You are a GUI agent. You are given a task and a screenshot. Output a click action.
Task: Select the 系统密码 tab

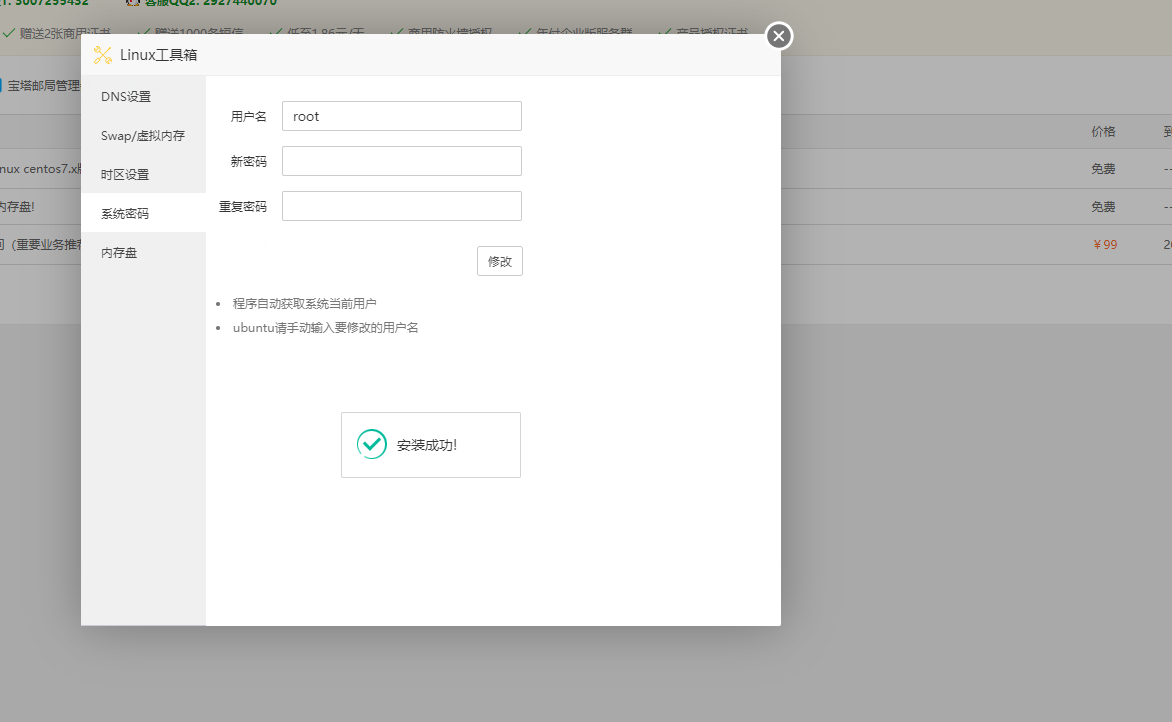click(x=144, y=213)
